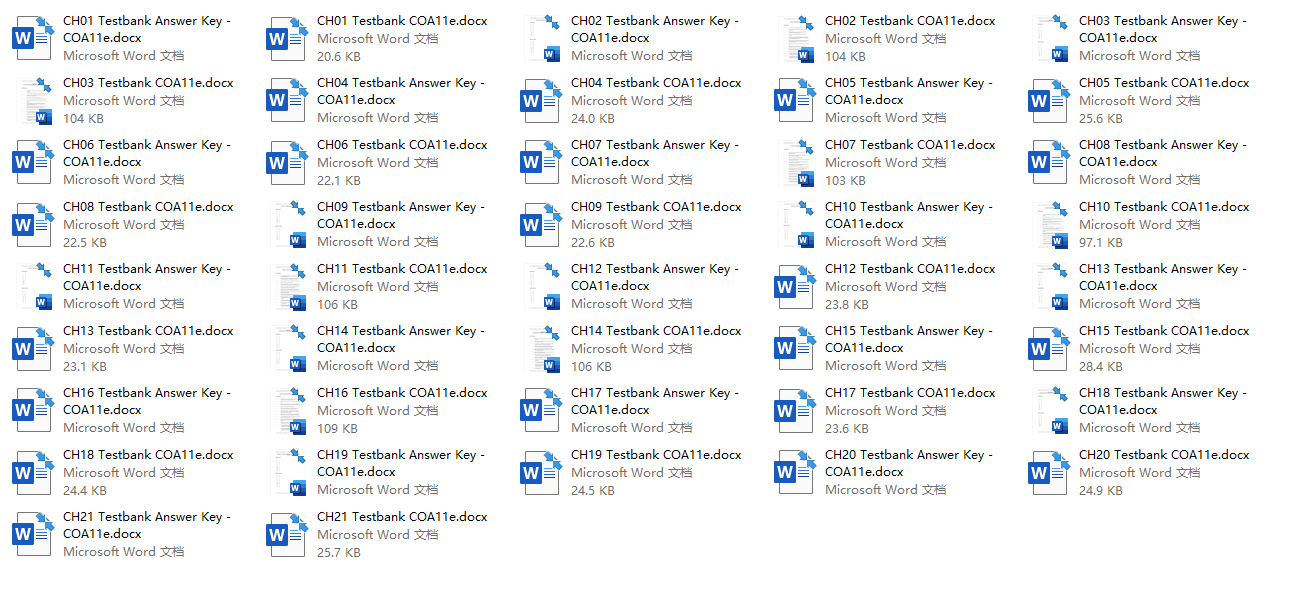Click the Word icon for CH15 Testbank Answer Key
Image resolution: width=1311 pixels, height=602 pixels.
[794, 348]
